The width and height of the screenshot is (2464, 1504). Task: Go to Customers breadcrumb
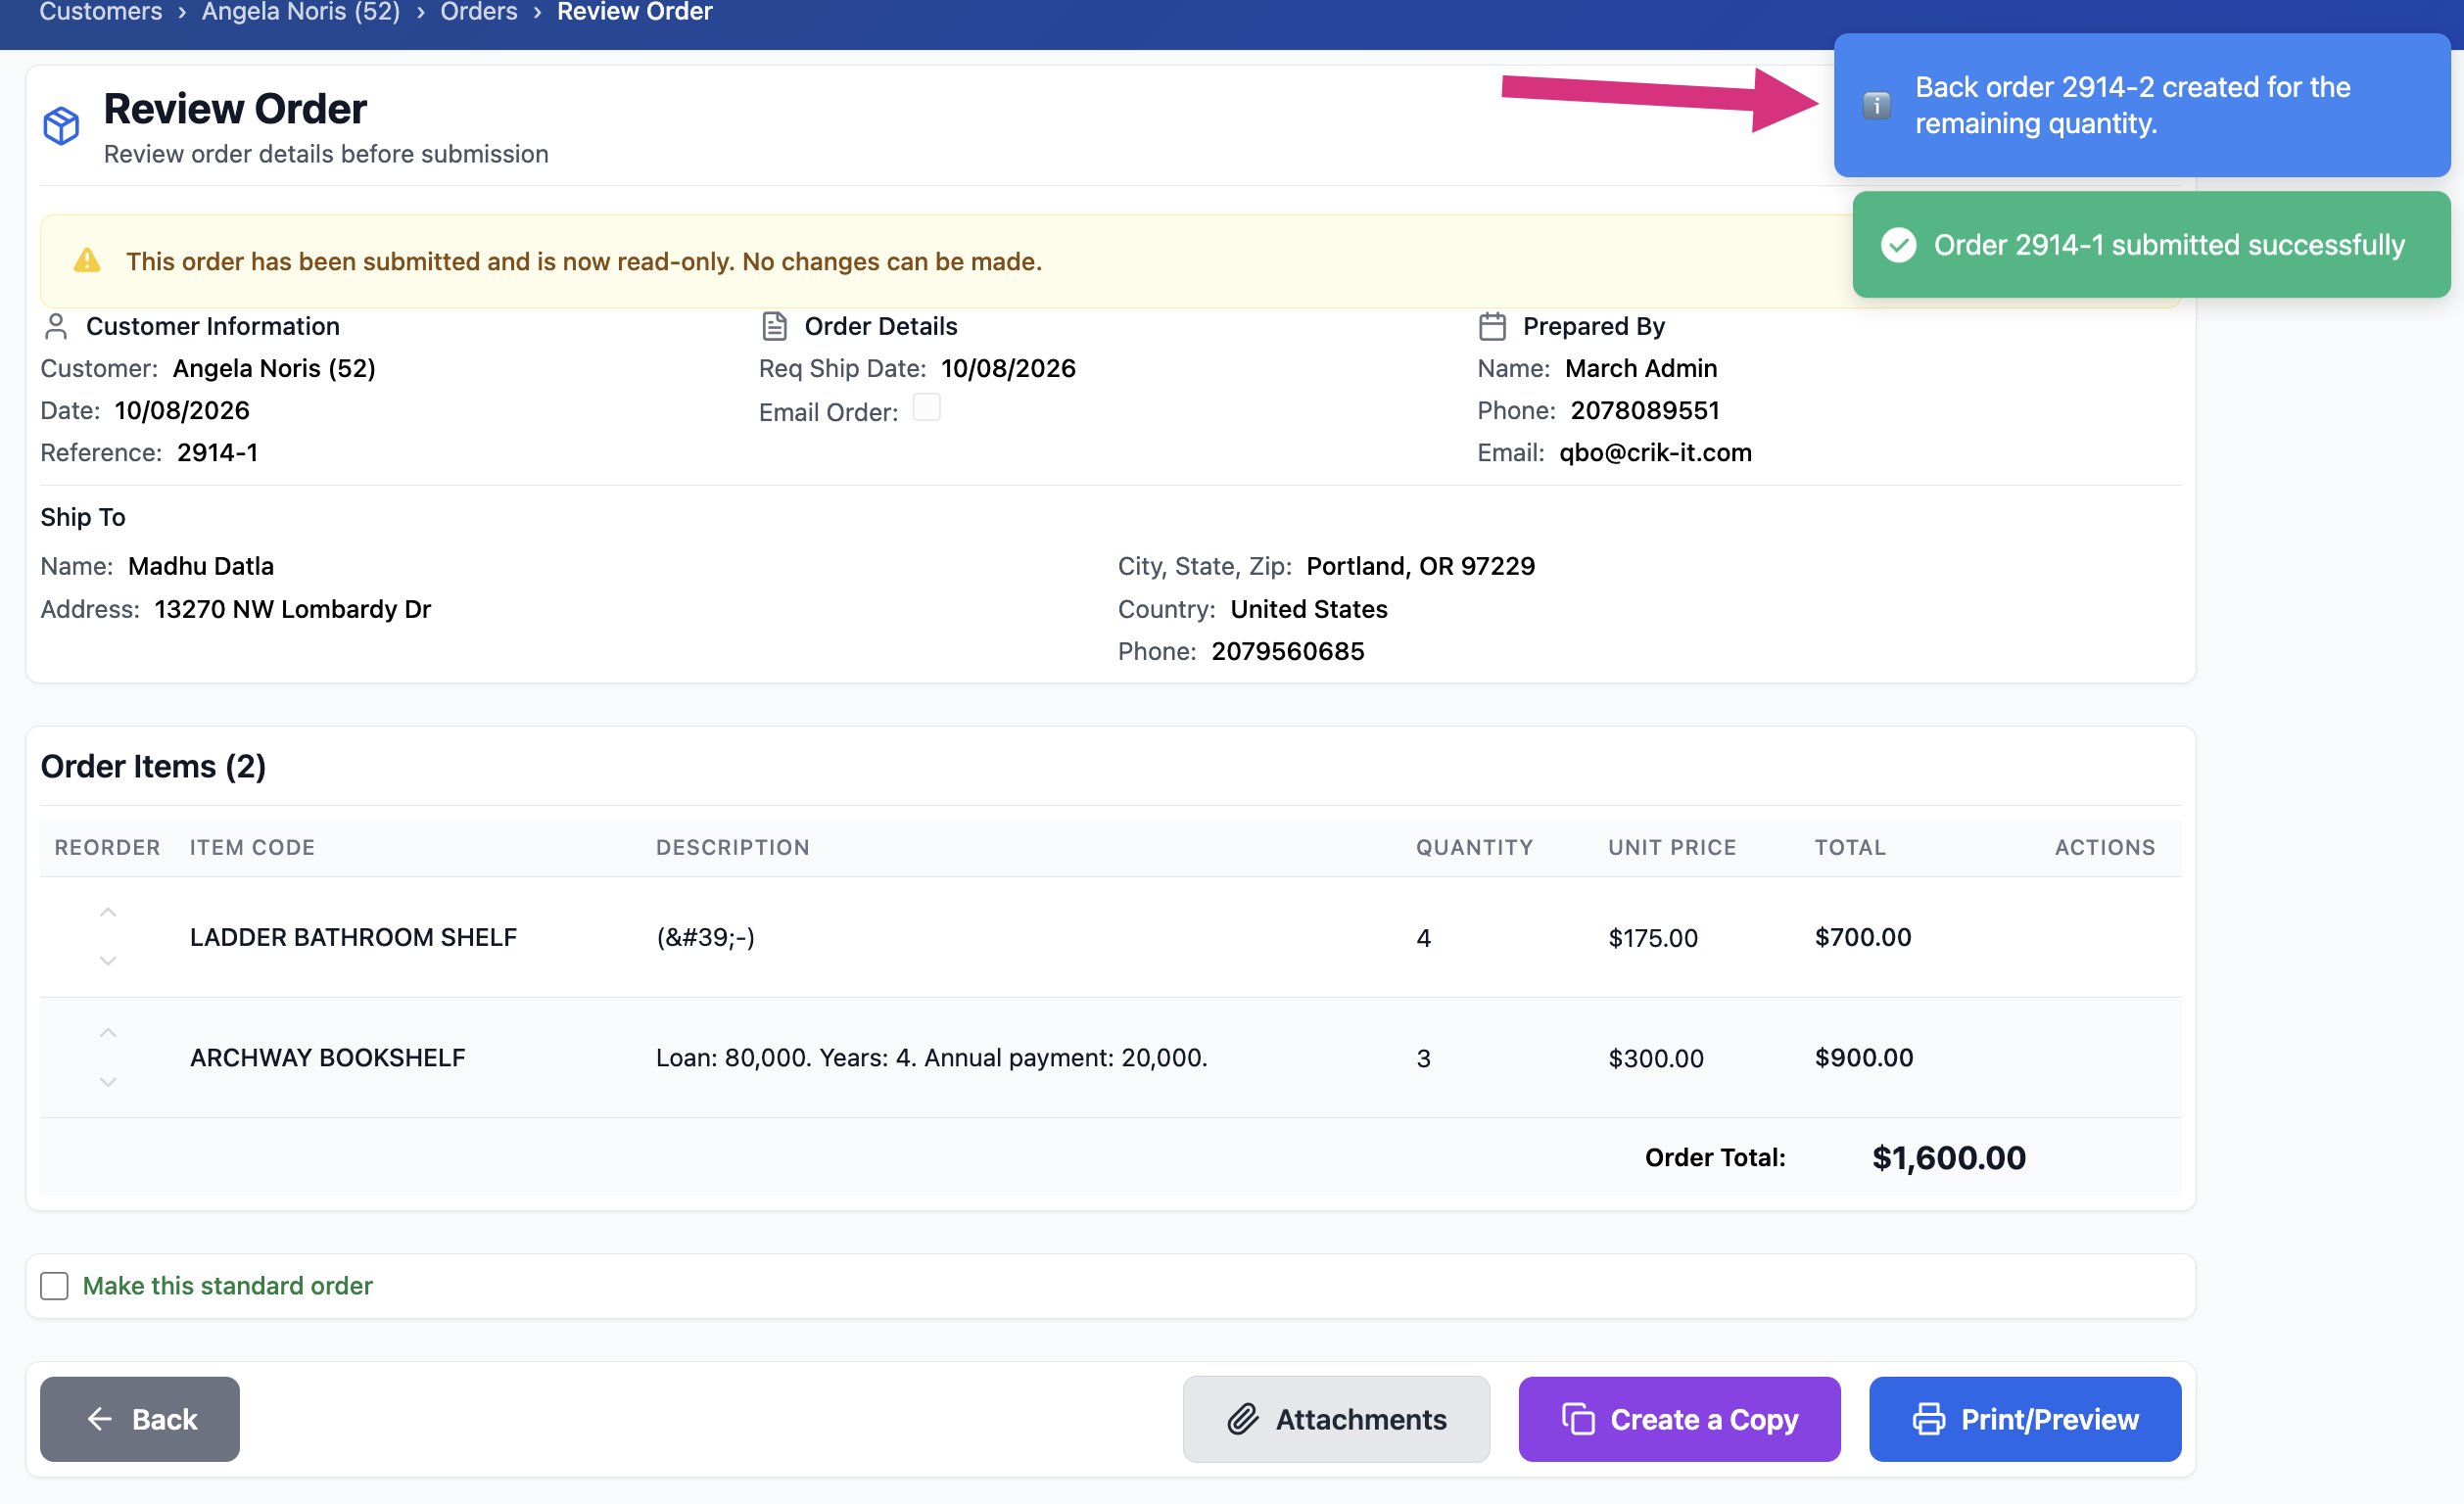tap(100, 12)
